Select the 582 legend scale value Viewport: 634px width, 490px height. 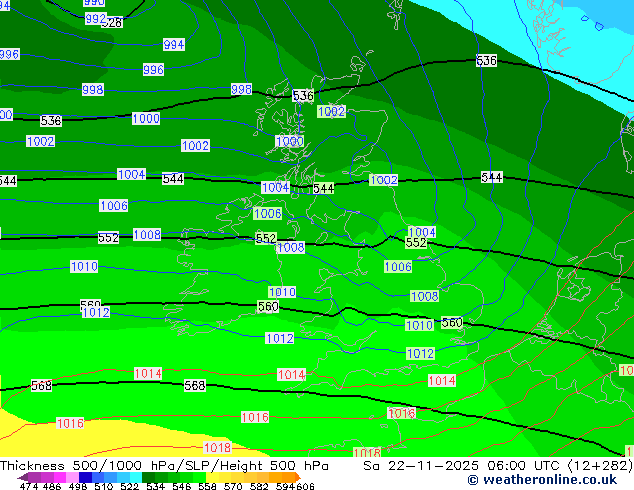[259, 486]
